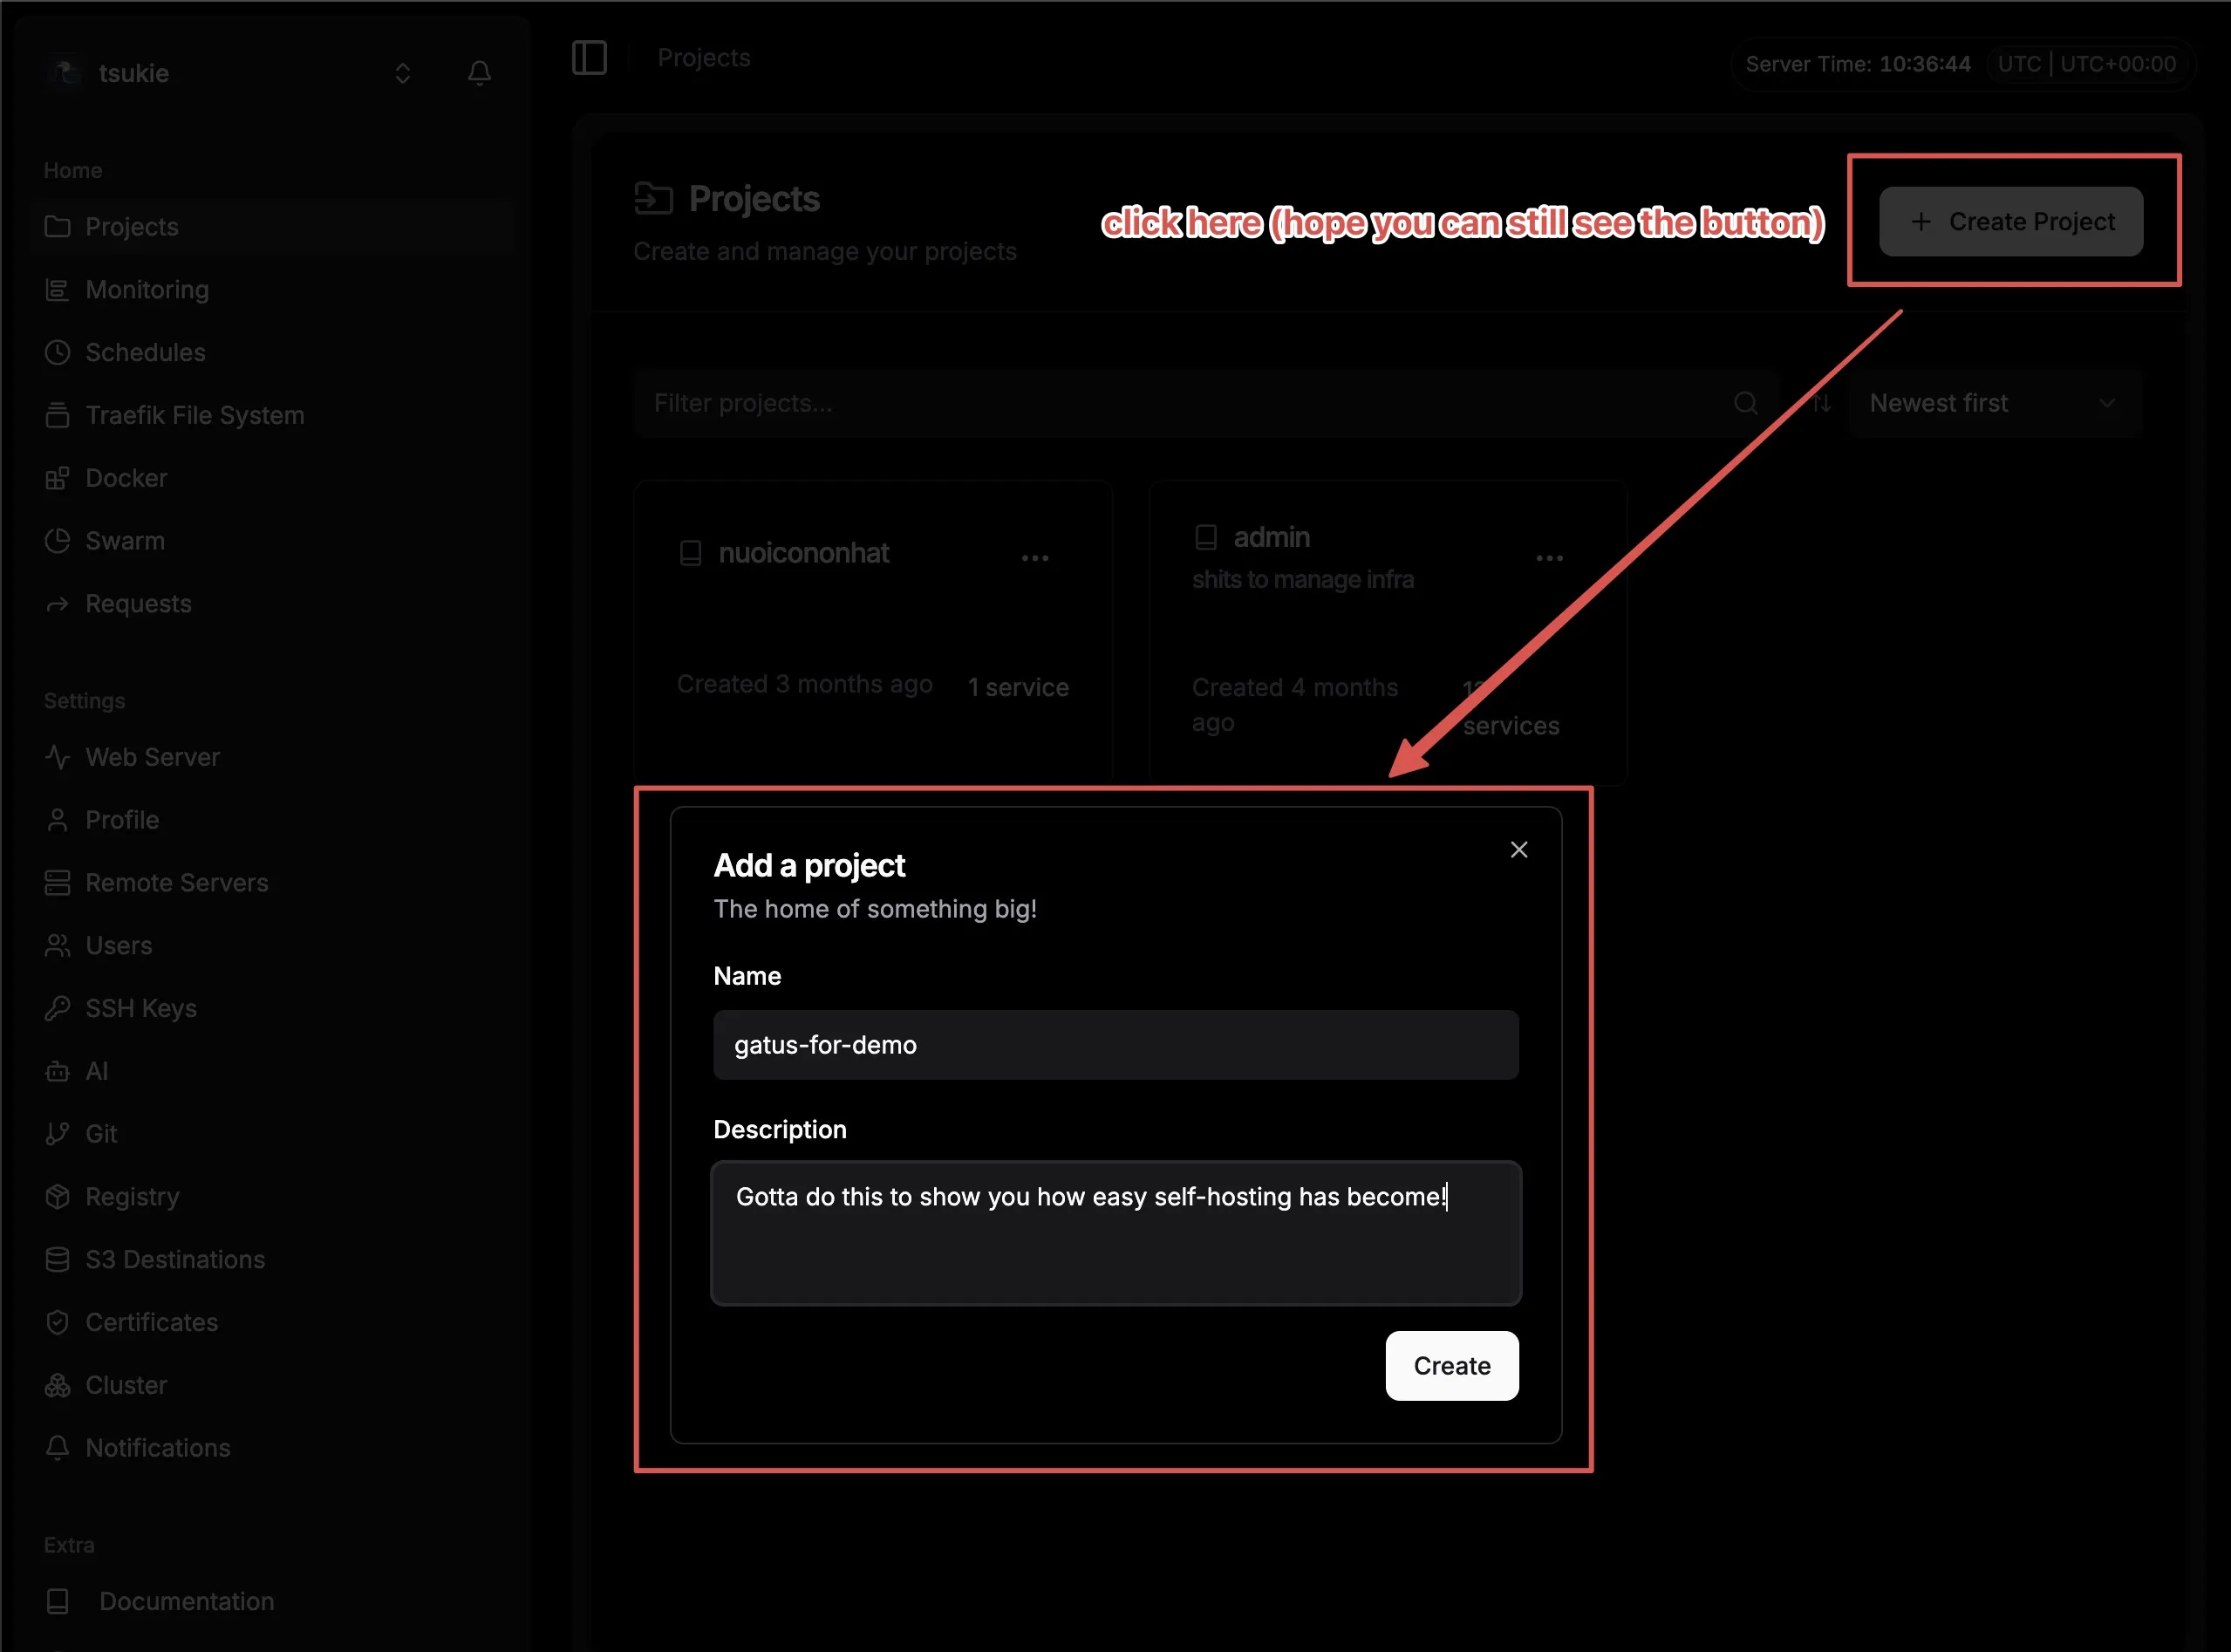The height and width of the screenshot is (1652, 2231).
Task: Go to Monitoring in sidebar
Action: (x=147, y=290)
